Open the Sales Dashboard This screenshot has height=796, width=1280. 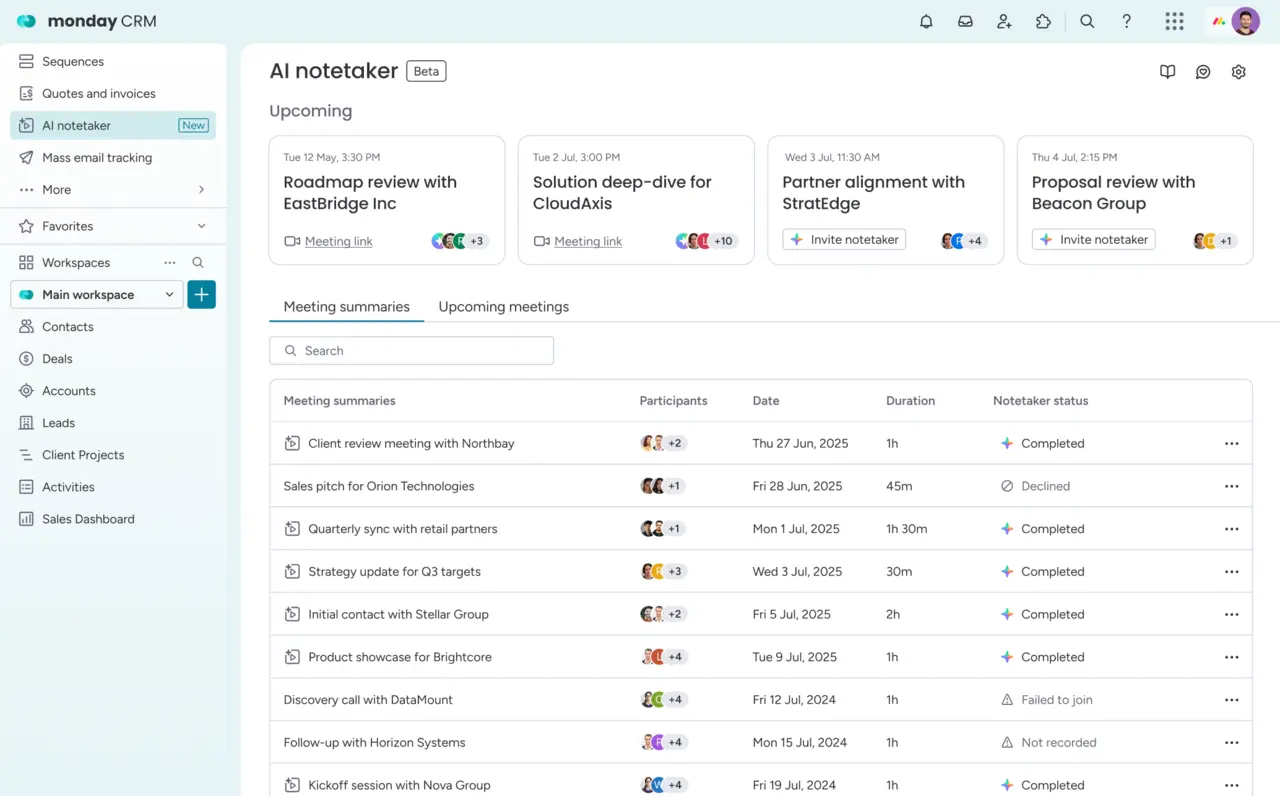113,519
